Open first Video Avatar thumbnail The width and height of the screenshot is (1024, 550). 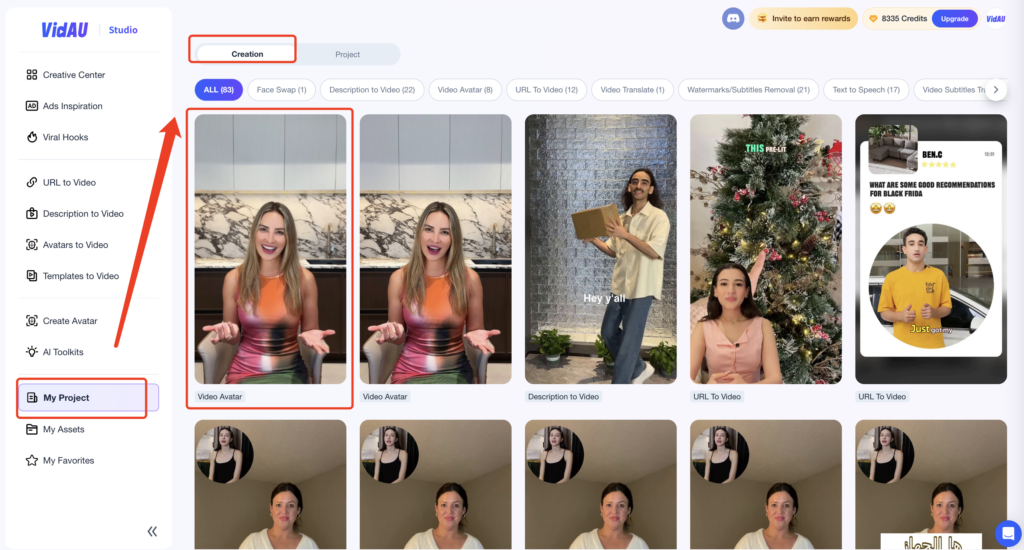tap(270, 249)
